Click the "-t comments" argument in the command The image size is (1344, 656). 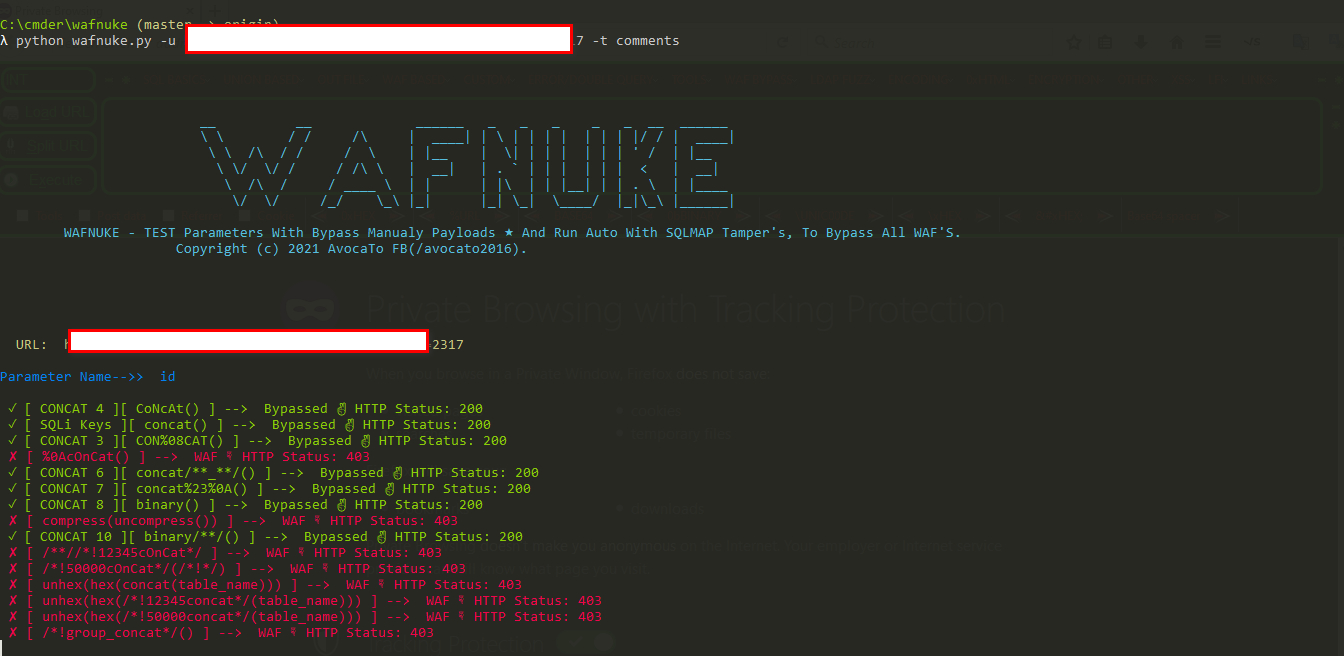click(x=636, y=41)
